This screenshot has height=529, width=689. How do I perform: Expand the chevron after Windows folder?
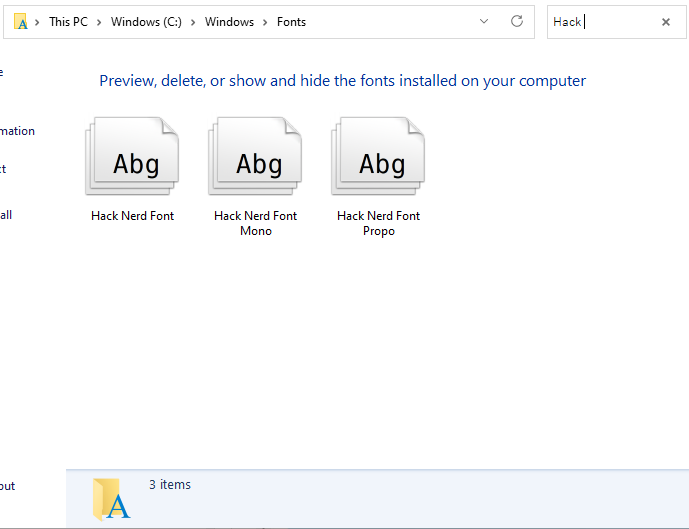pyautogui.click(x=265, y=22)
